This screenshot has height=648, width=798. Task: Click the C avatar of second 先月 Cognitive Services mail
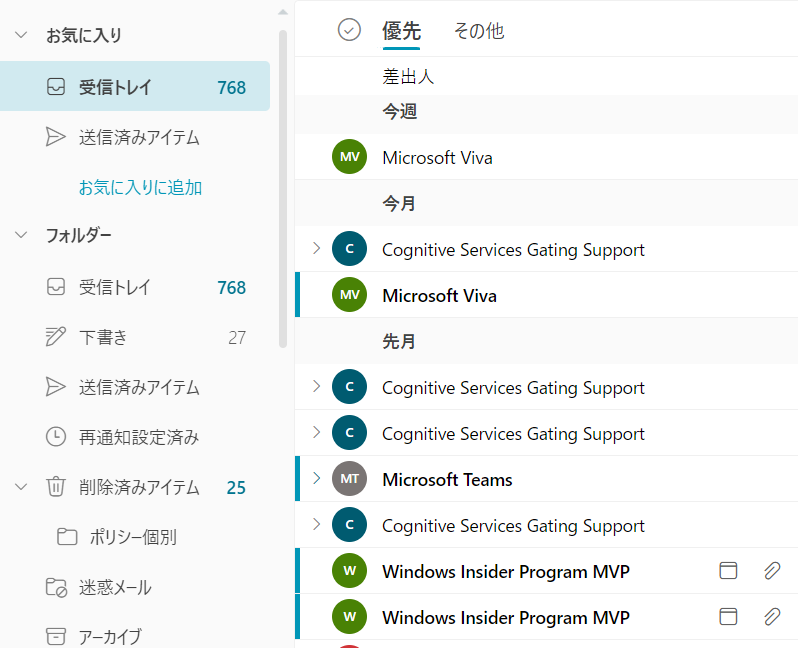coord(349,433)
